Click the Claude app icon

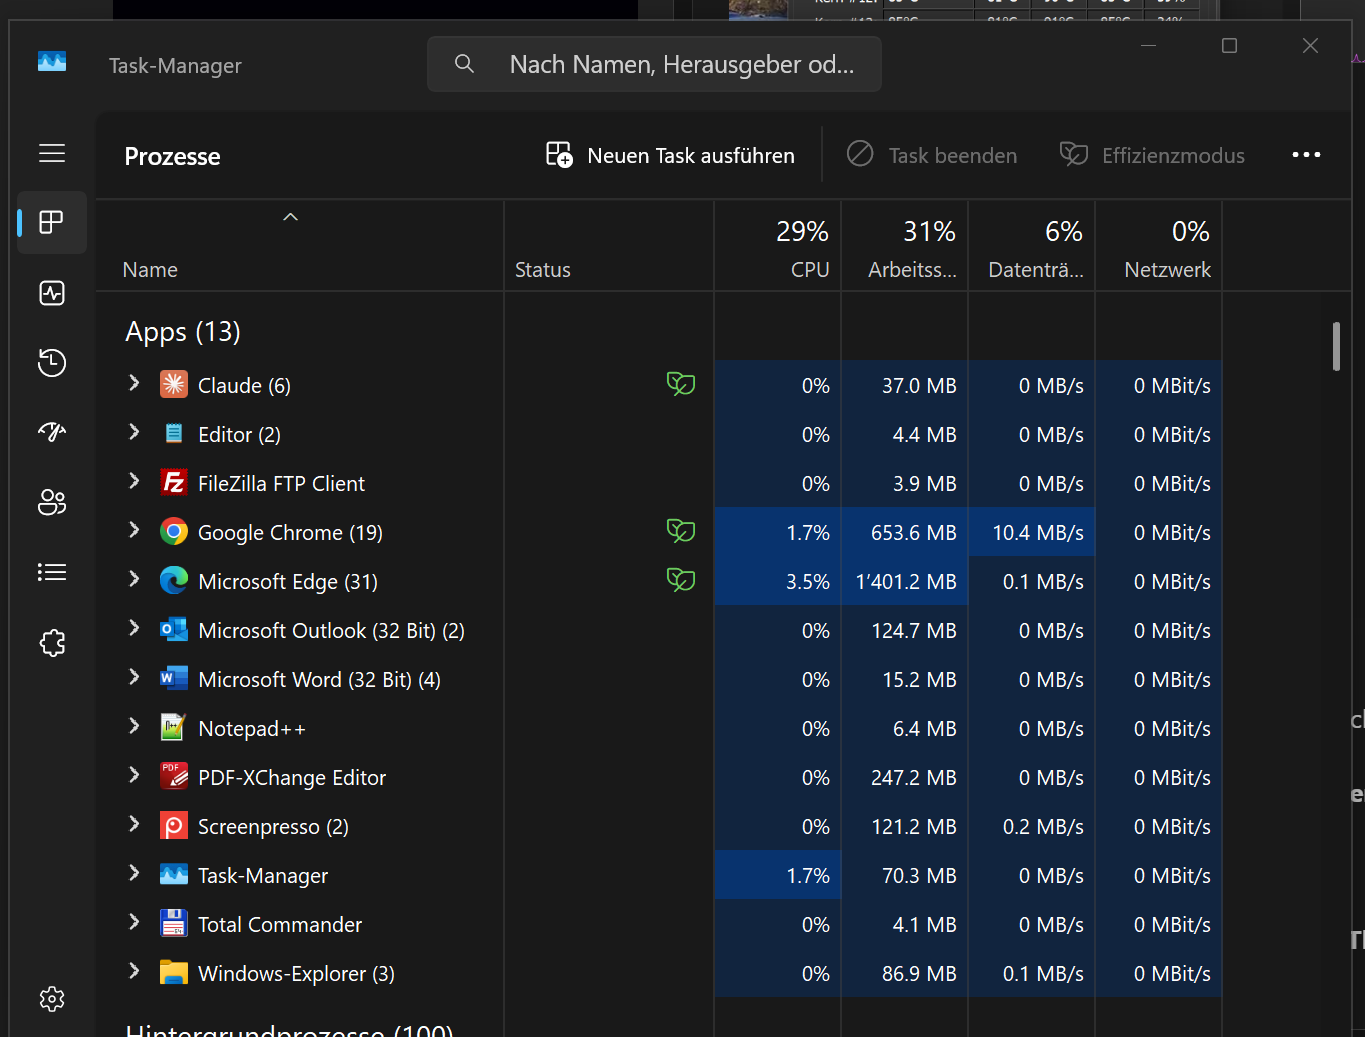174,384
